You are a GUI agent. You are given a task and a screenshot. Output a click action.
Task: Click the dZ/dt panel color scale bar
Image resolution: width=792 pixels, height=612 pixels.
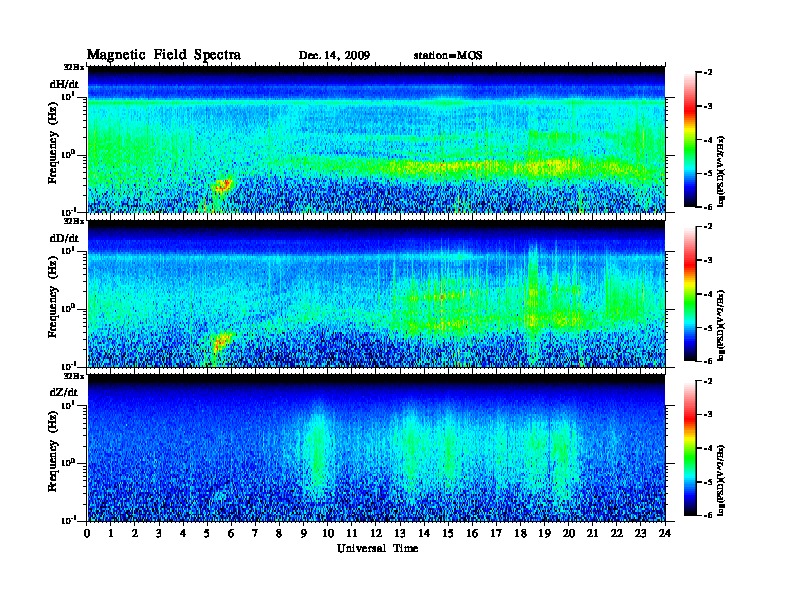pos(690,448)
